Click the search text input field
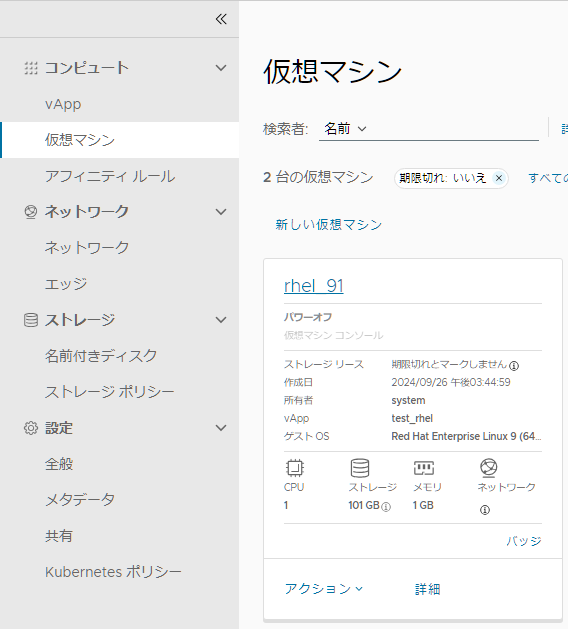The width and height of the screenshot is (568, 629). point(454,129)
